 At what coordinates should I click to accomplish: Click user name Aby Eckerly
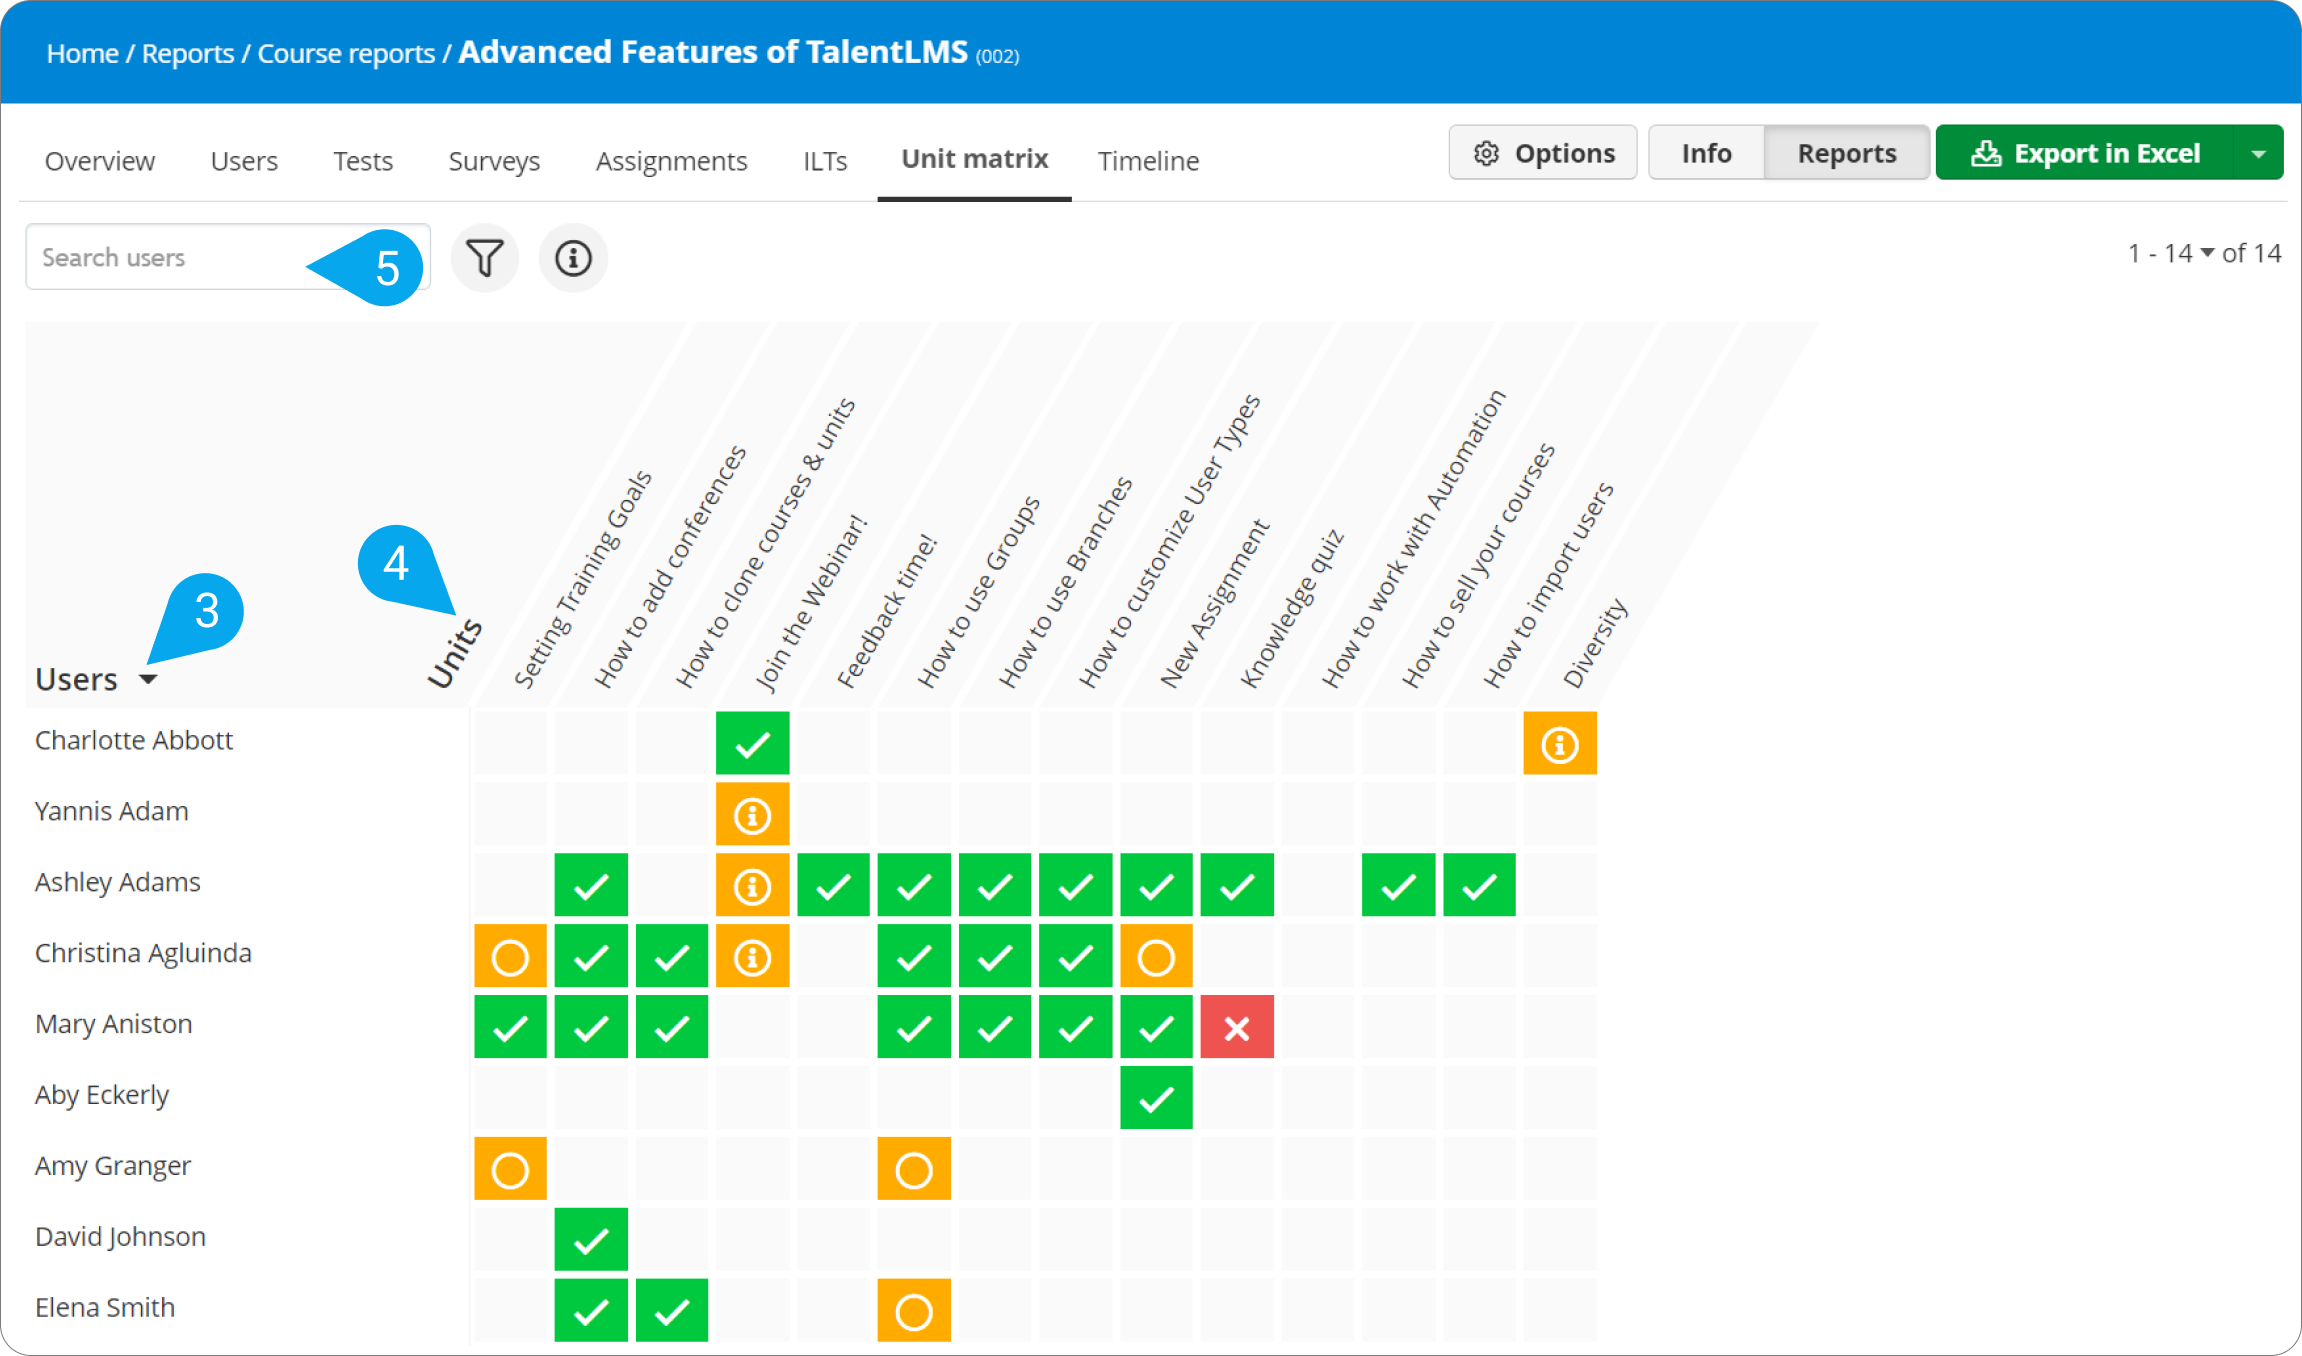102,1095
